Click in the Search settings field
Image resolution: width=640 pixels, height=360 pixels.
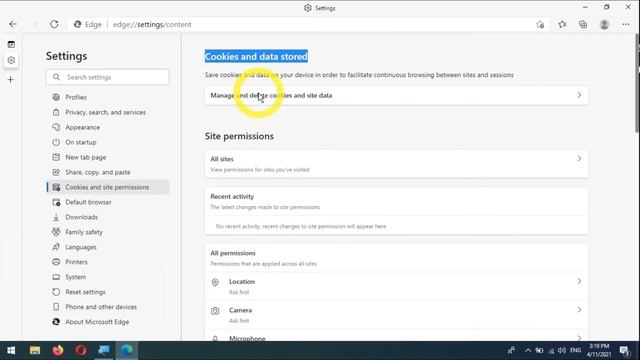click(x=108, y=77)
